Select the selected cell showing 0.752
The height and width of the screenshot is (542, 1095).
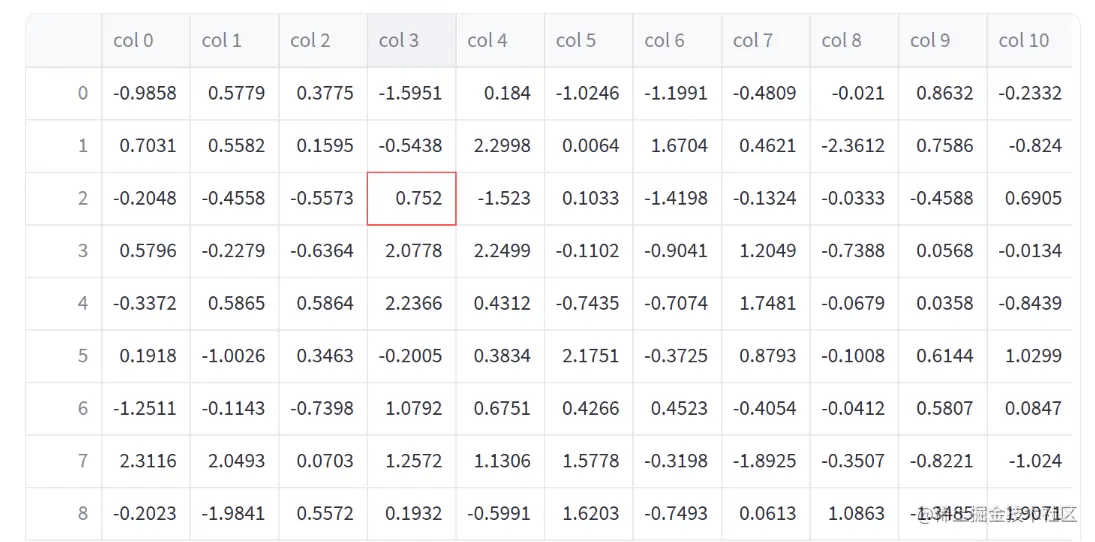pyautogui.click(x=412, y=198)
